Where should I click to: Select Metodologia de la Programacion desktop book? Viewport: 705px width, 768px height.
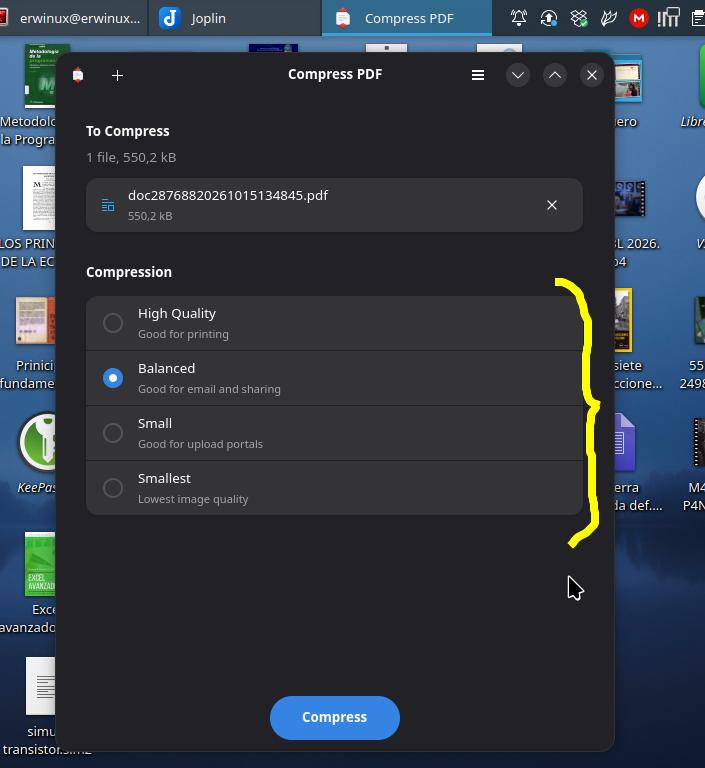click(40, 76)
